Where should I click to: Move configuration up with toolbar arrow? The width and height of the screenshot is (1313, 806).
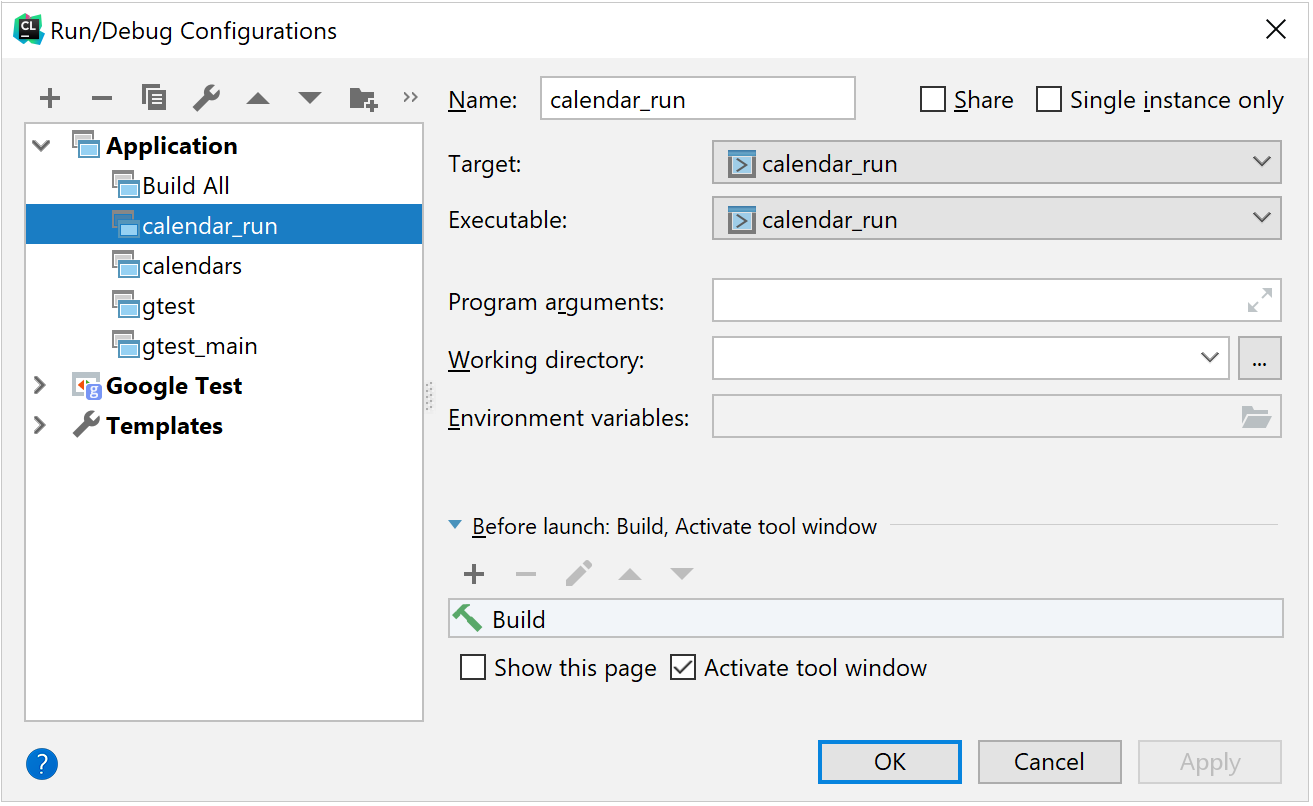[258, 98]
